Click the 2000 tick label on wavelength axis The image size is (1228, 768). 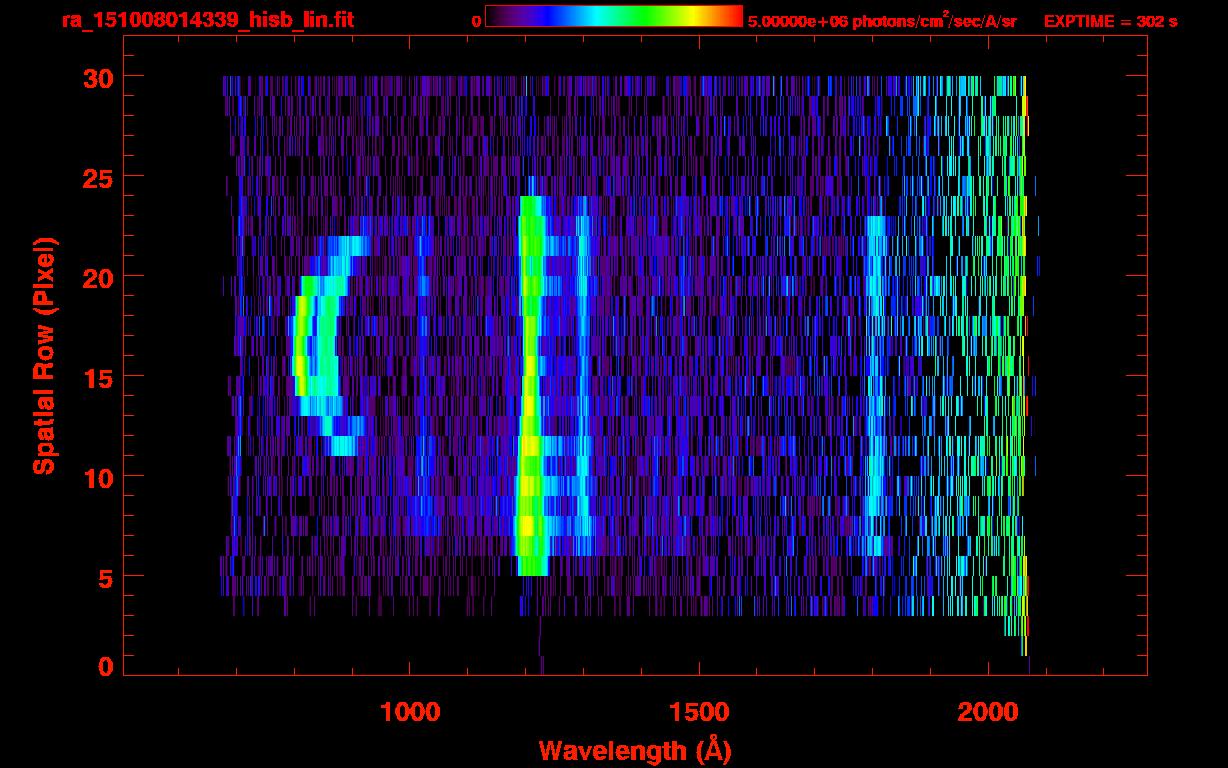click(x=988, y=712)
